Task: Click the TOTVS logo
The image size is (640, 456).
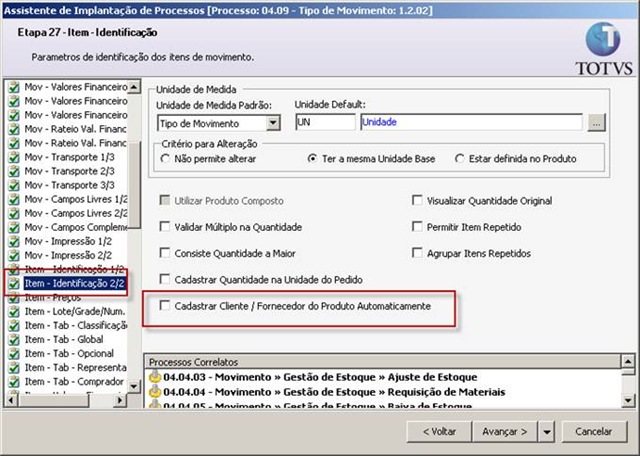Action: 604,49
